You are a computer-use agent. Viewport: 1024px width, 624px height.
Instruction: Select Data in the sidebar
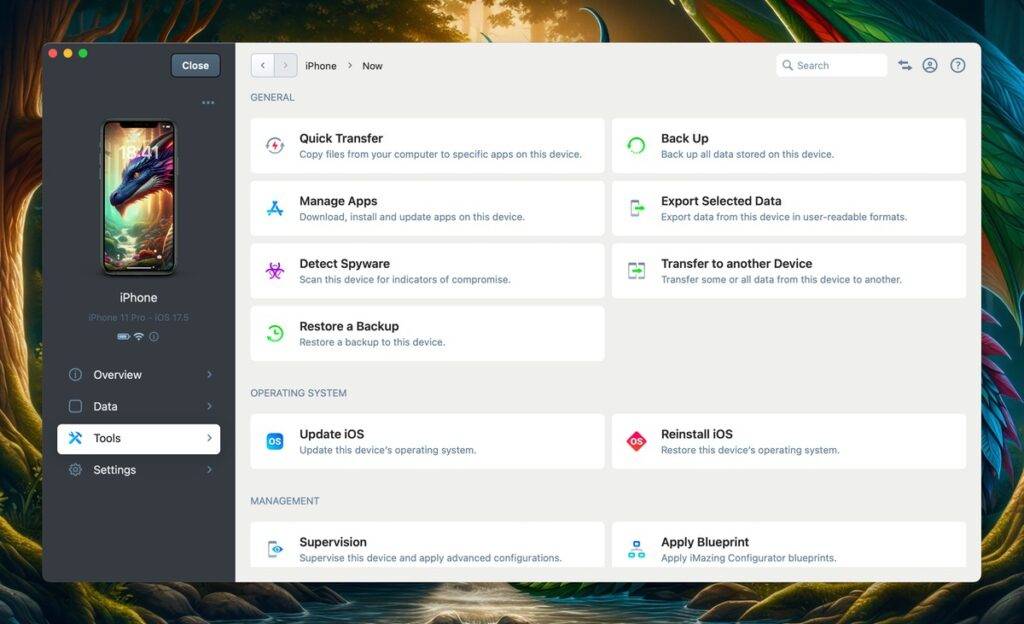pyautogui.click(x=138, y=406)
